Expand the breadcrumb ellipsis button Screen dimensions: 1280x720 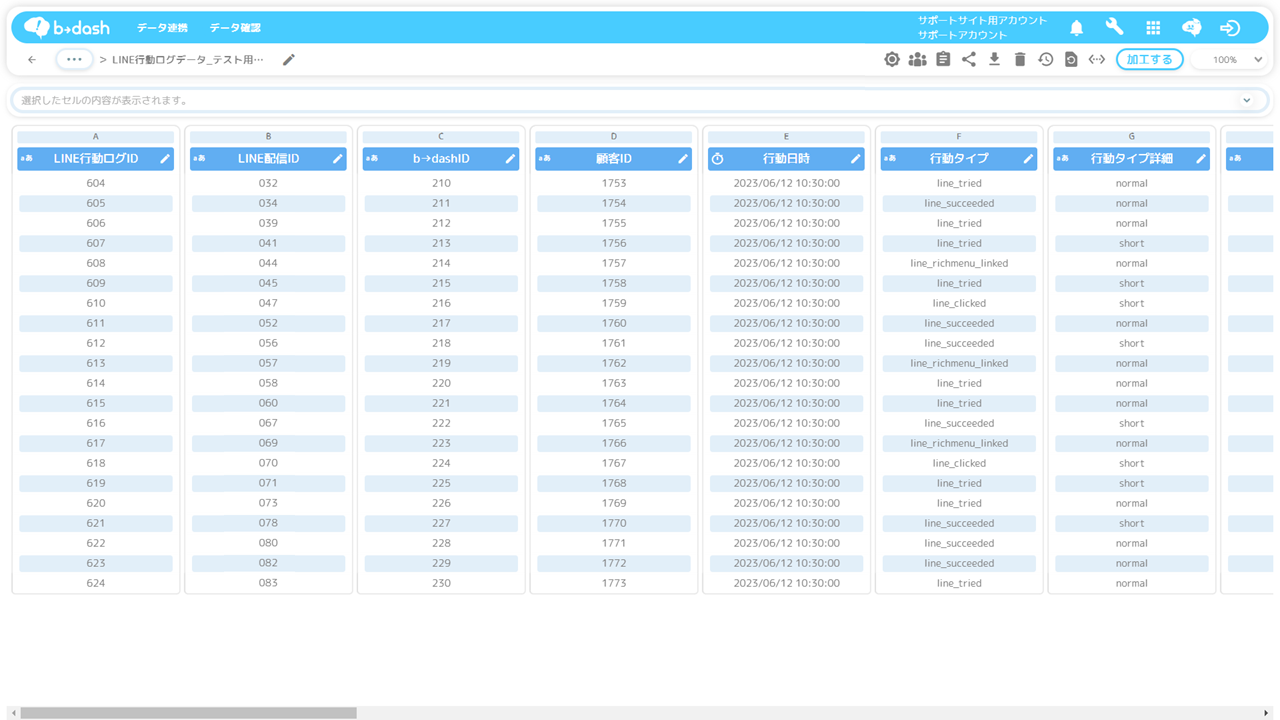tap(74, 60)
